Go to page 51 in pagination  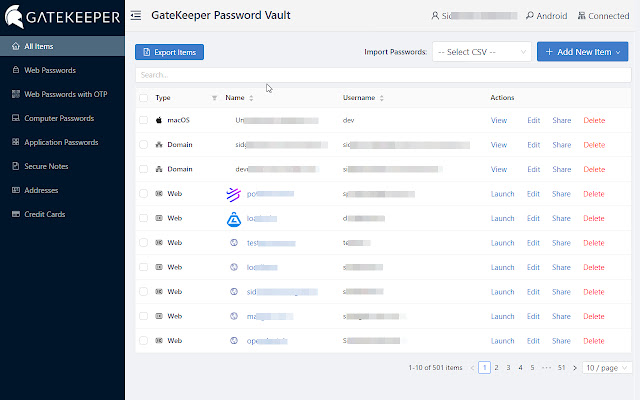pos(562,368)
